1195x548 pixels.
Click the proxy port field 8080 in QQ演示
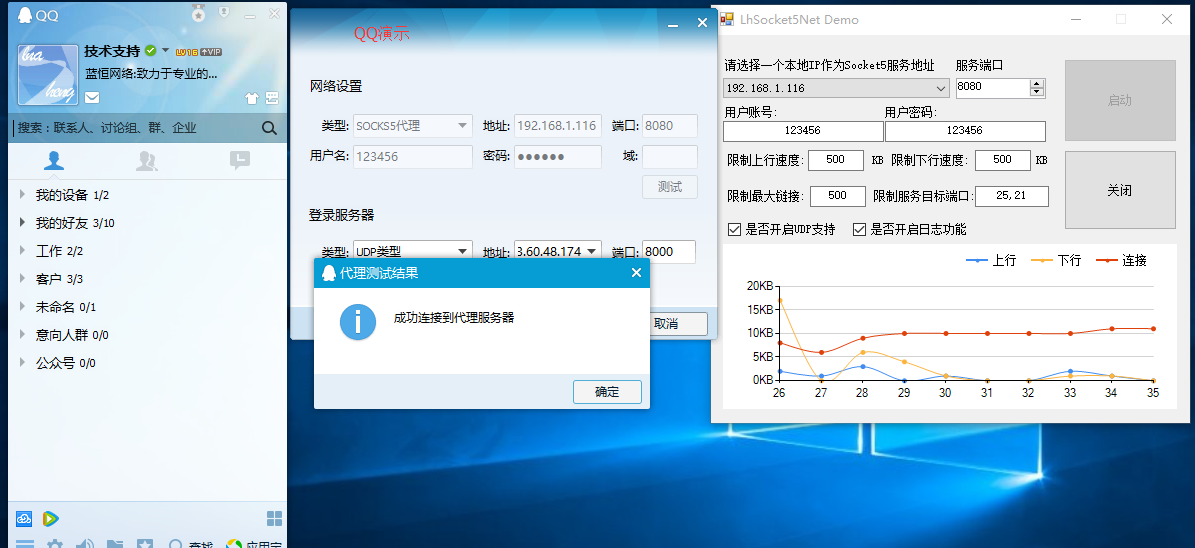click(x=669, y=126)
